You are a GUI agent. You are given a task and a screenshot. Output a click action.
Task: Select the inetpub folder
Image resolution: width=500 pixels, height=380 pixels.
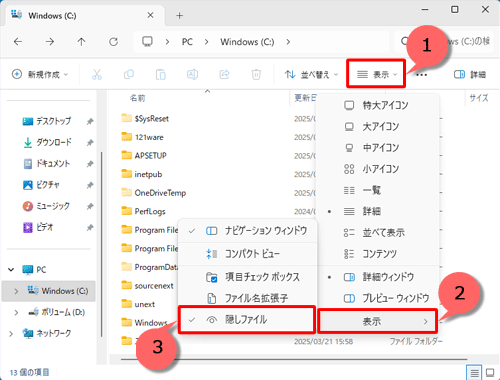142,174
